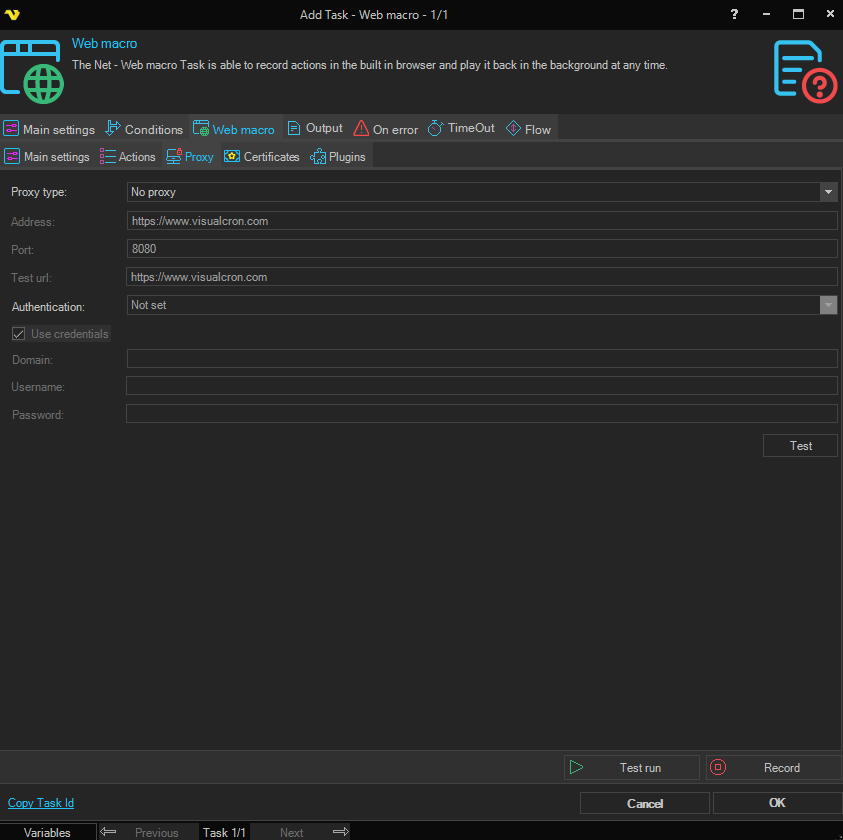Click the help document icon at top right

805,70
